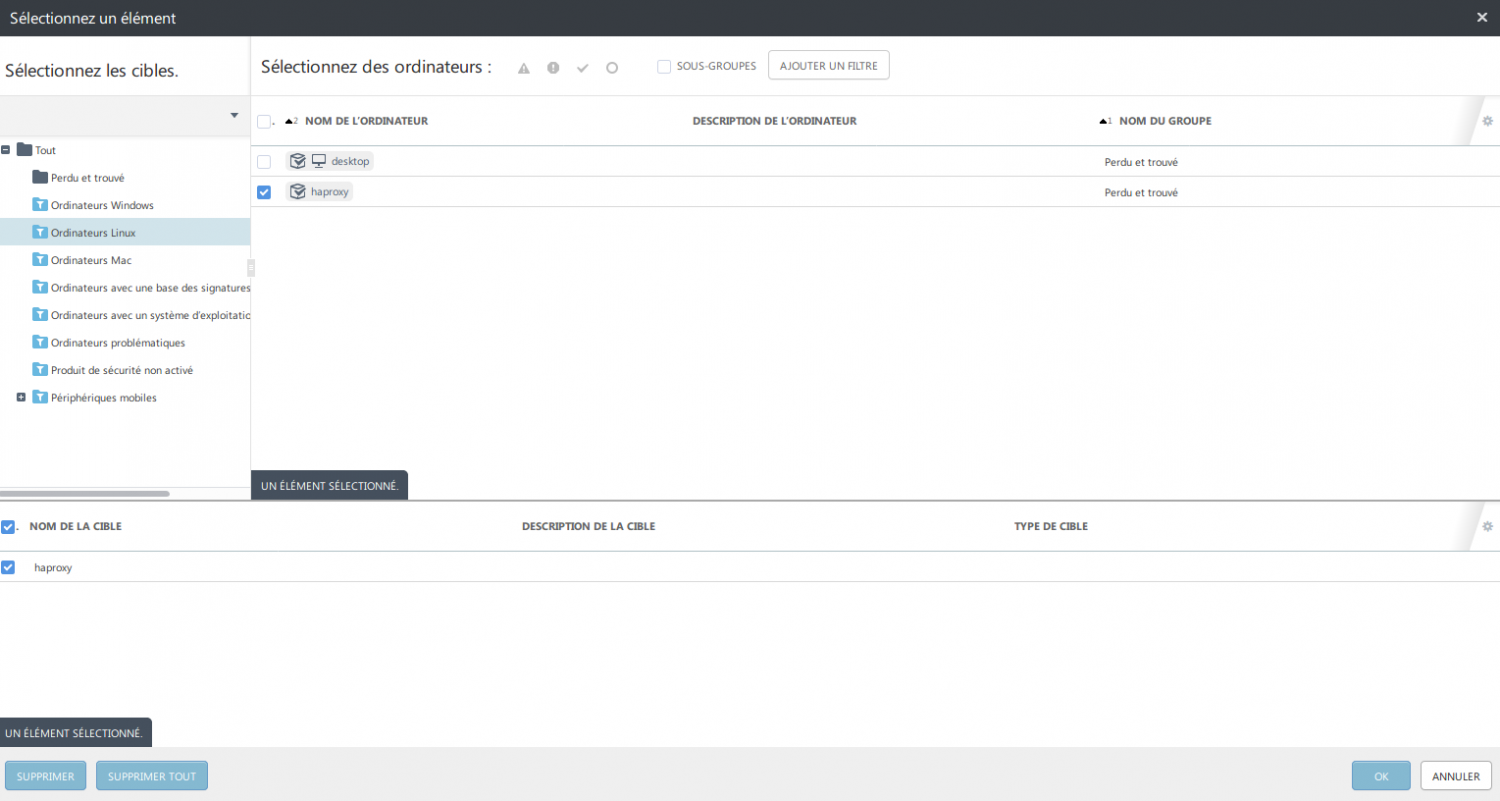Open computer table column settings gear
Viewport: 1500px width, 801px height.
[x=1487, y=121]
